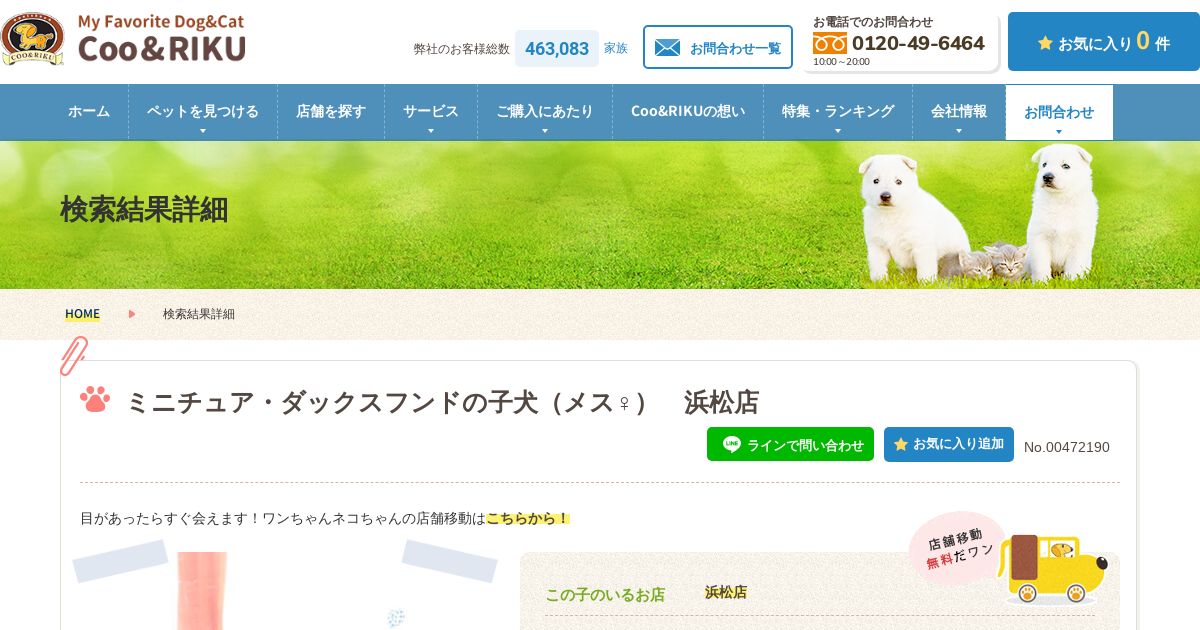
Task: Click the envelope icon for inquiries list
Action: [x=667, y=48]
